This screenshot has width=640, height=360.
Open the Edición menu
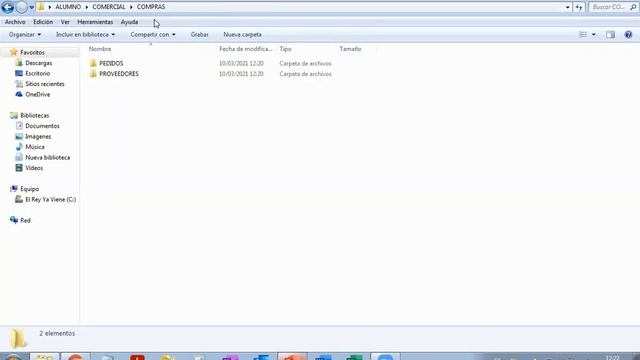pos(43,22)
